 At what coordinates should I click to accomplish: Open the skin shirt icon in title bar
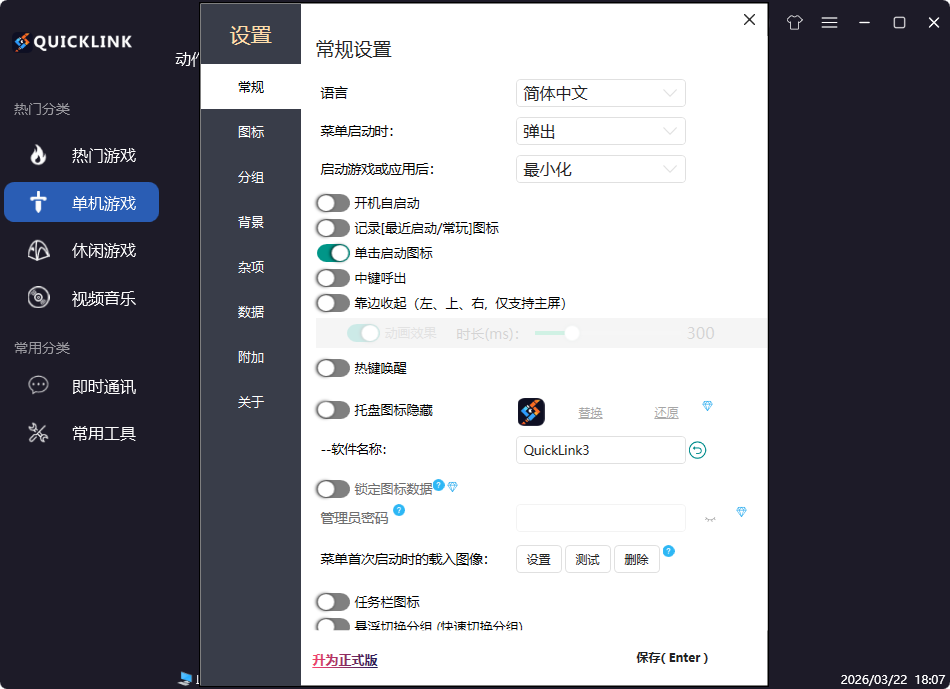[x=793, y=22]
